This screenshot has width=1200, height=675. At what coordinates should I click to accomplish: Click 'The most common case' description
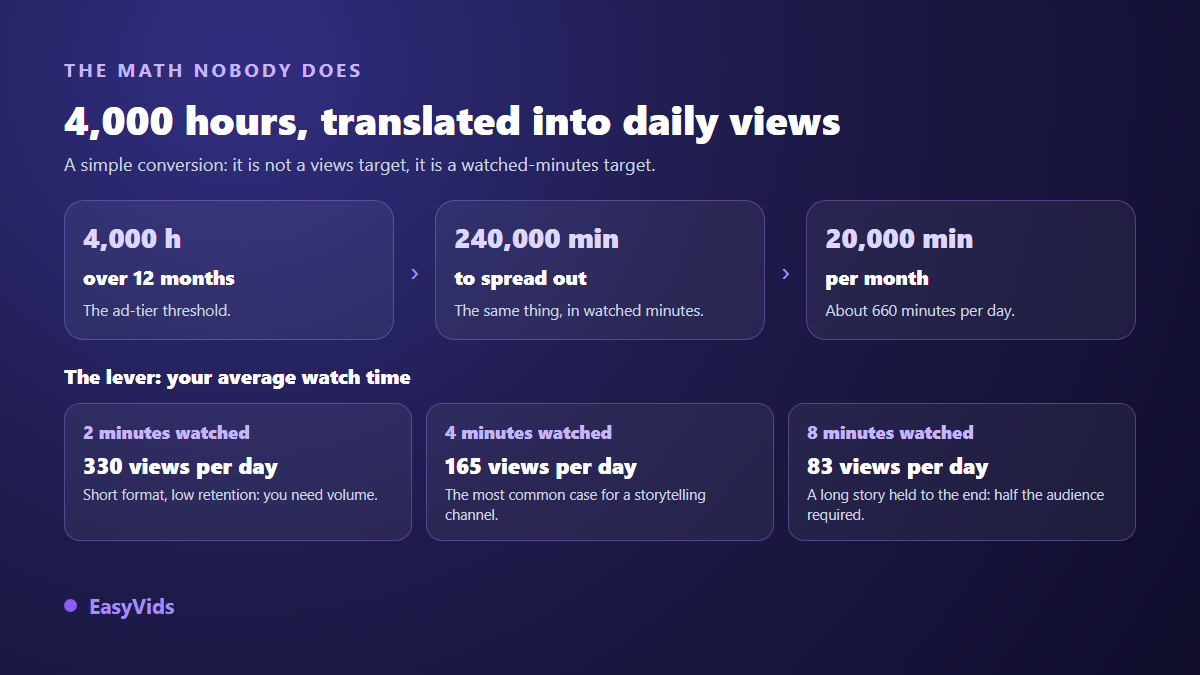[x=575, y=505]
